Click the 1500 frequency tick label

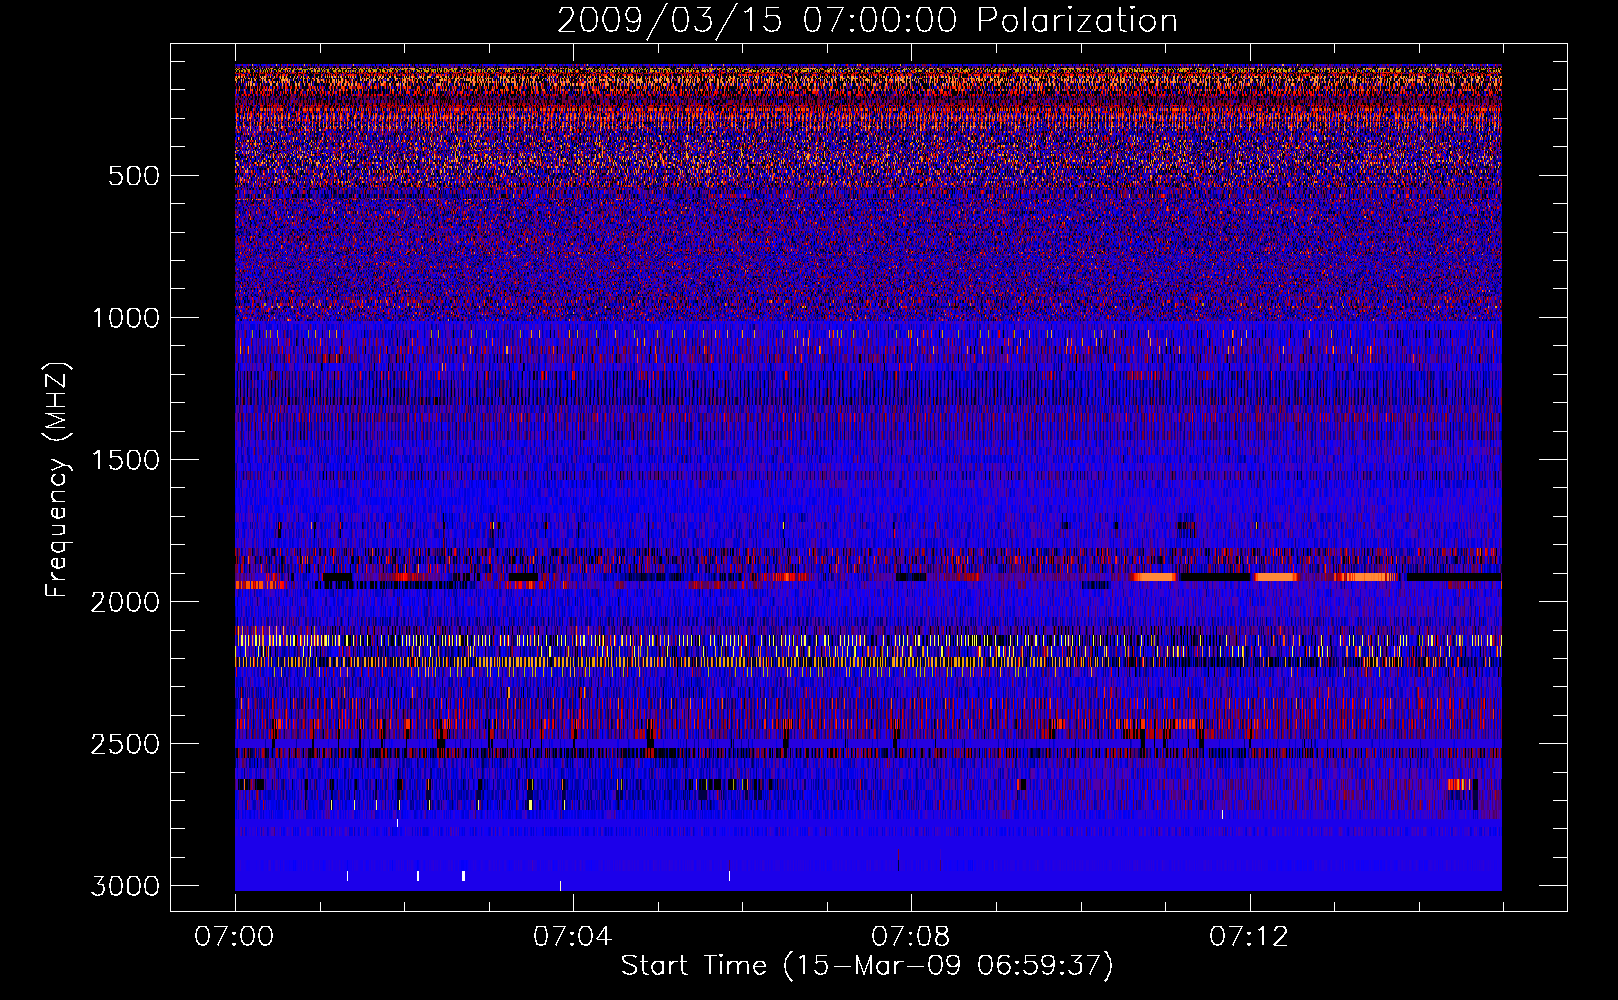pyautogui.click(x=125, y=460)
